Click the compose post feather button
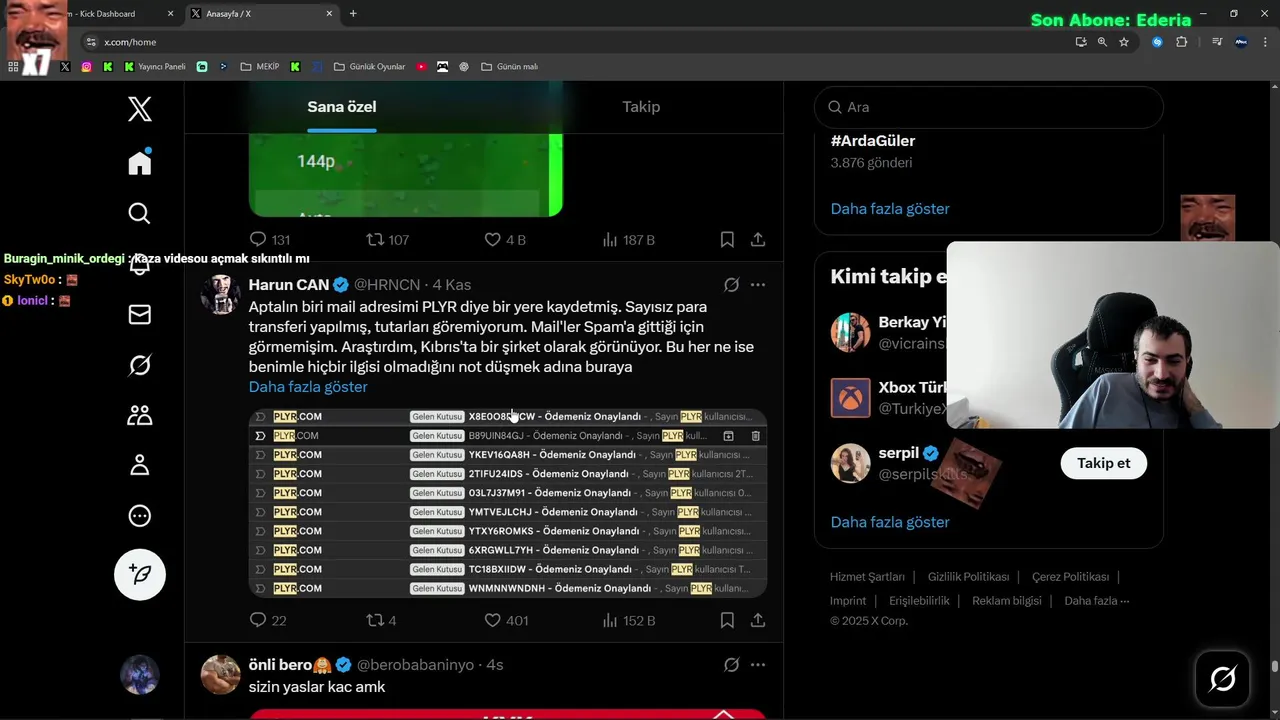Viewport: 1280px width, 720px height. (x=140, y=574)
